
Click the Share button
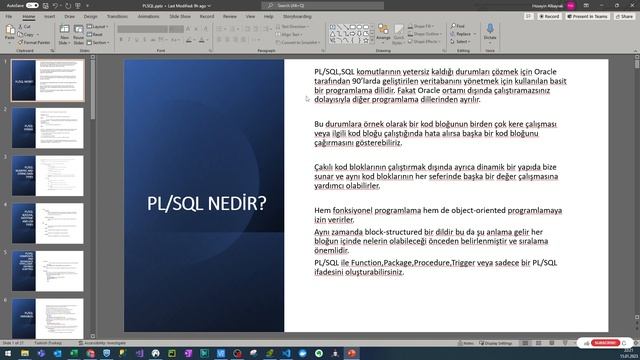coord(624,16)
